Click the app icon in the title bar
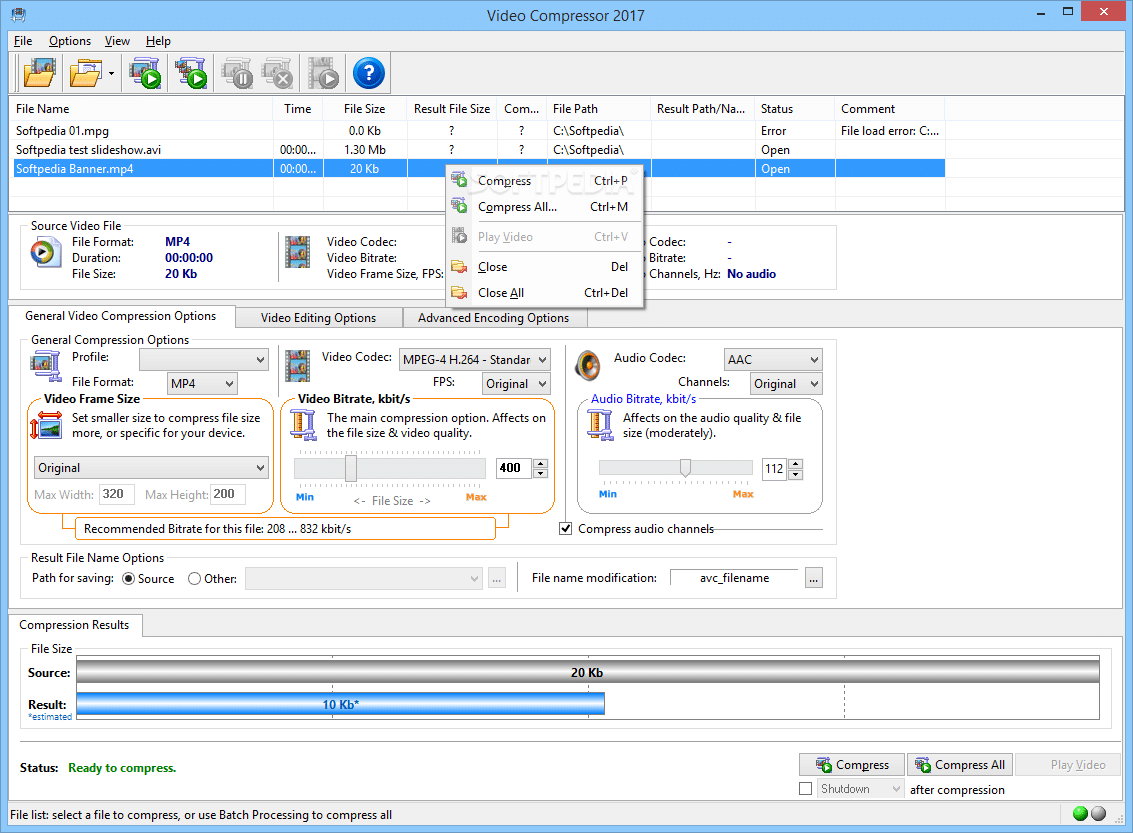This screenshot has height=833, width=1133. (x=18, y=14)
